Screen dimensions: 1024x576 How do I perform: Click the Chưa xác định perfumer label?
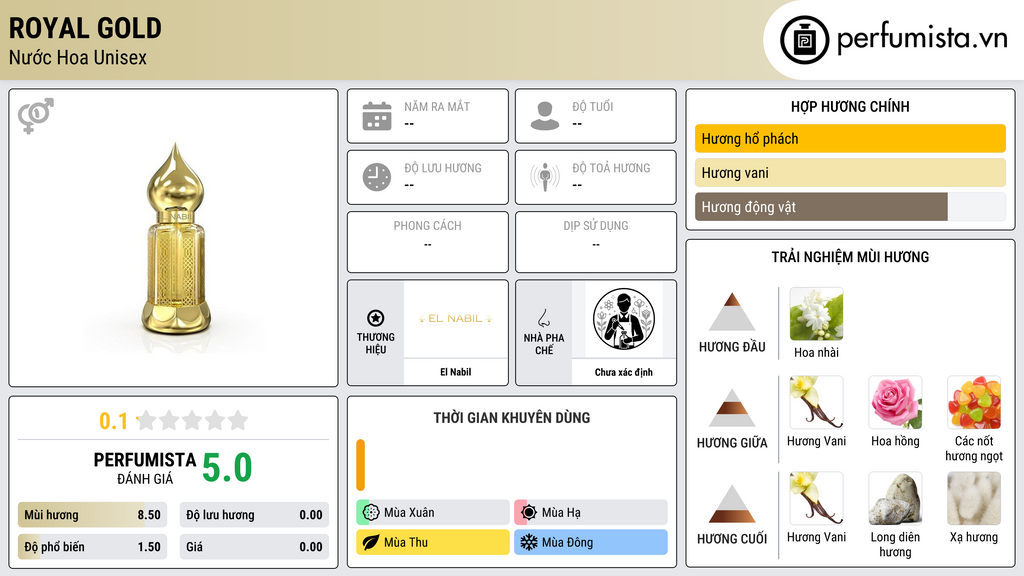tap(624, 372)
